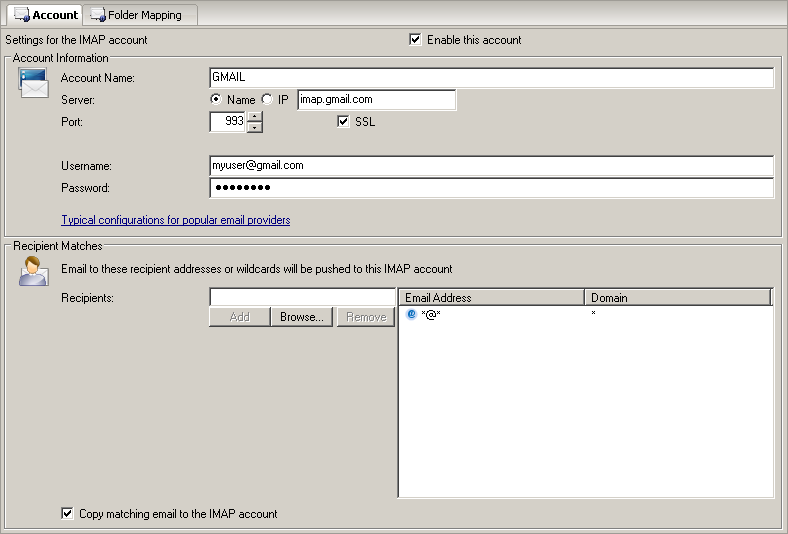Select the IP server radio button

(267, 100)
